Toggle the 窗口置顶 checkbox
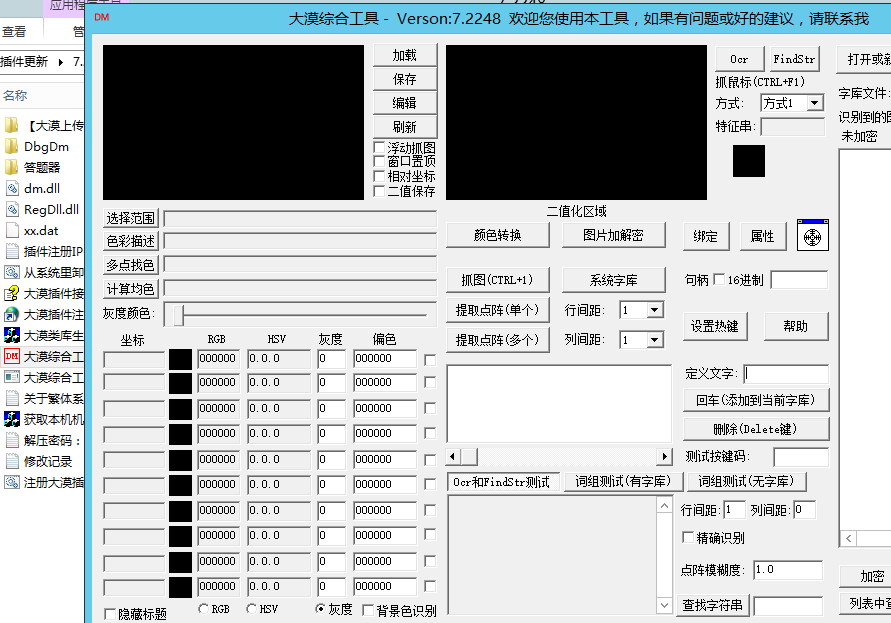This screenshot has width=891, height=623. [x=379, y=161]
